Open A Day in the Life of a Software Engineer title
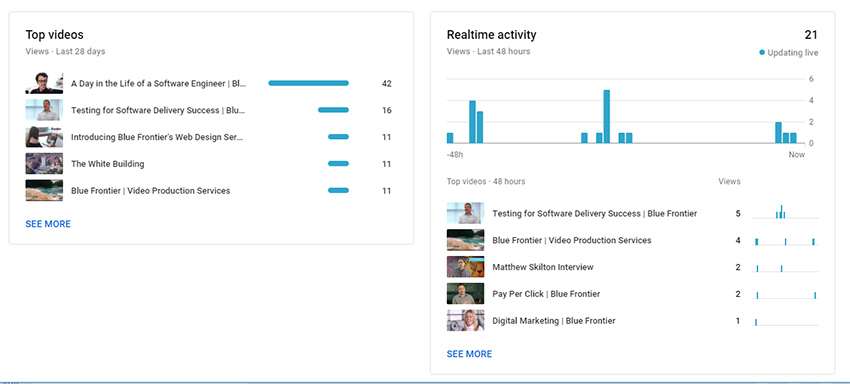The image size is (850, 384). pyautogui.click(x=158, y=84)
